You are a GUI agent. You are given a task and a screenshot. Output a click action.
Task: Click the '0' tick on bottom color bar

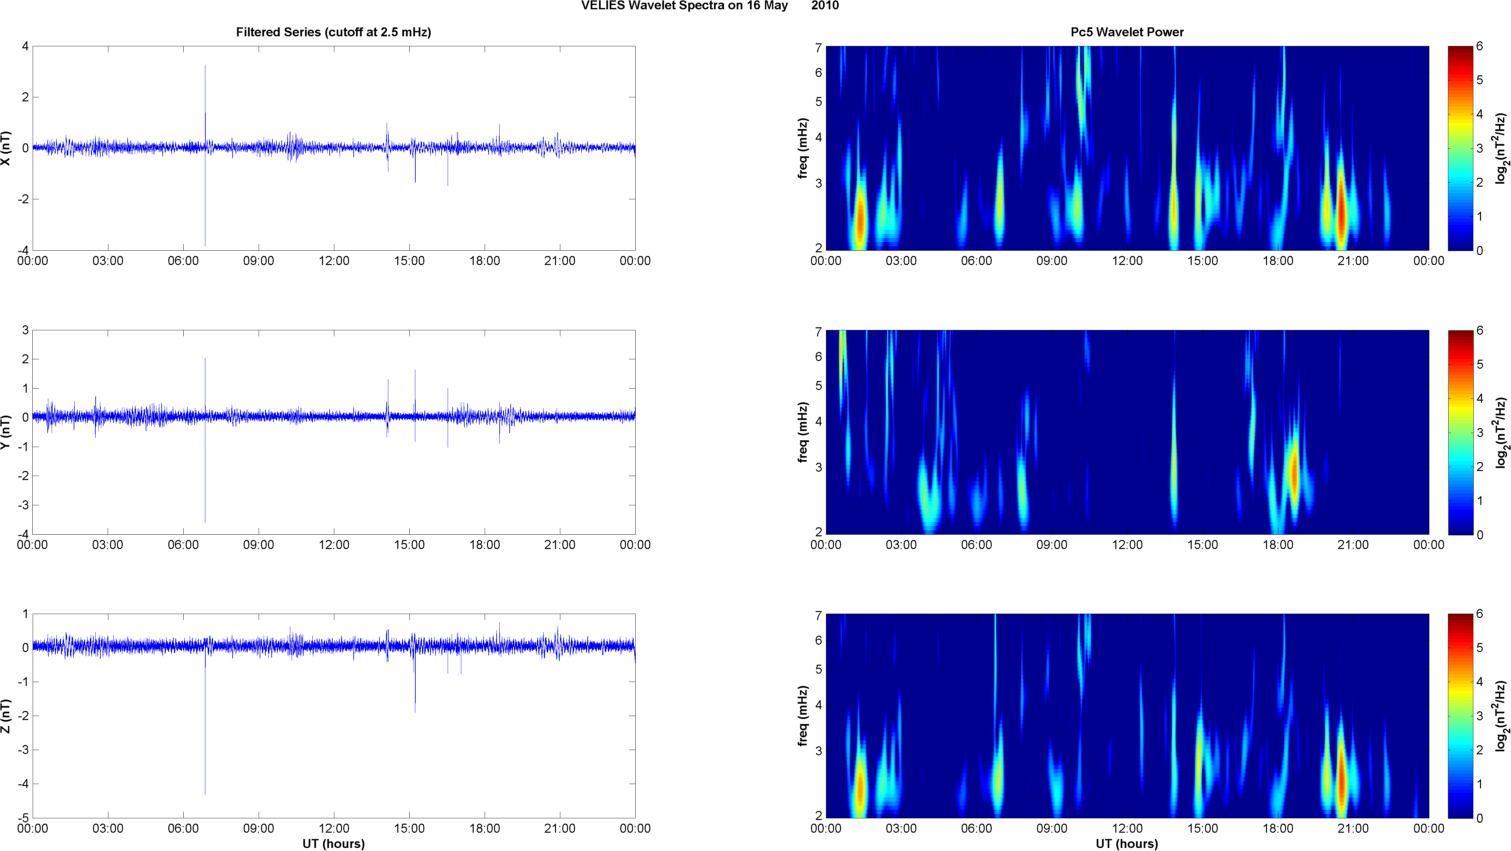(x=1480, y=818)
